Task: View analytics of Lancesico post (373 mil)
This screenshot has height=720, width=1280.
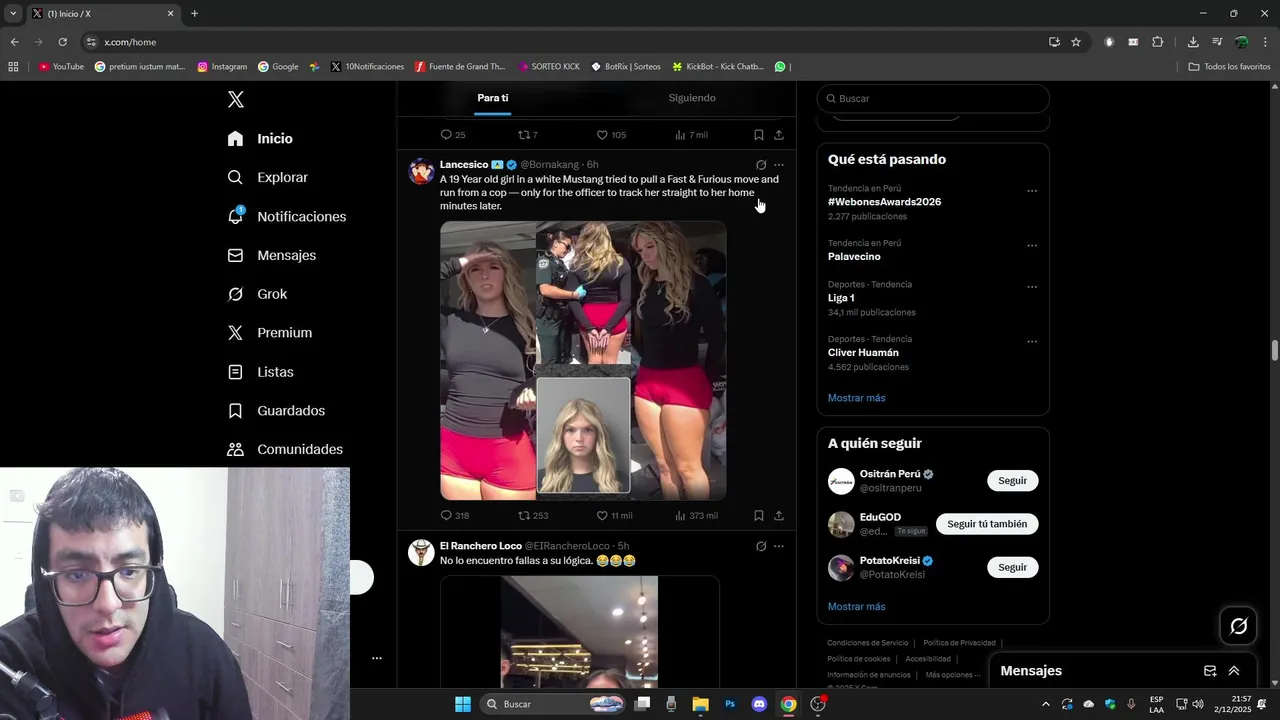Action: (696, 516)
